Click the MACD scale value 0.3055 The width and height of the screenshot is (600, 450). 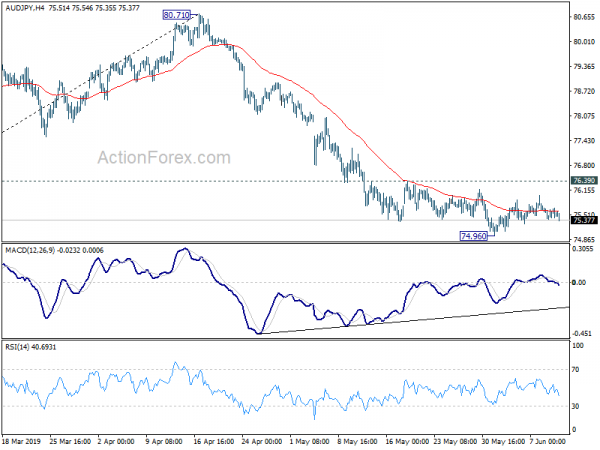pyautogui.click(x=583, y=249)
